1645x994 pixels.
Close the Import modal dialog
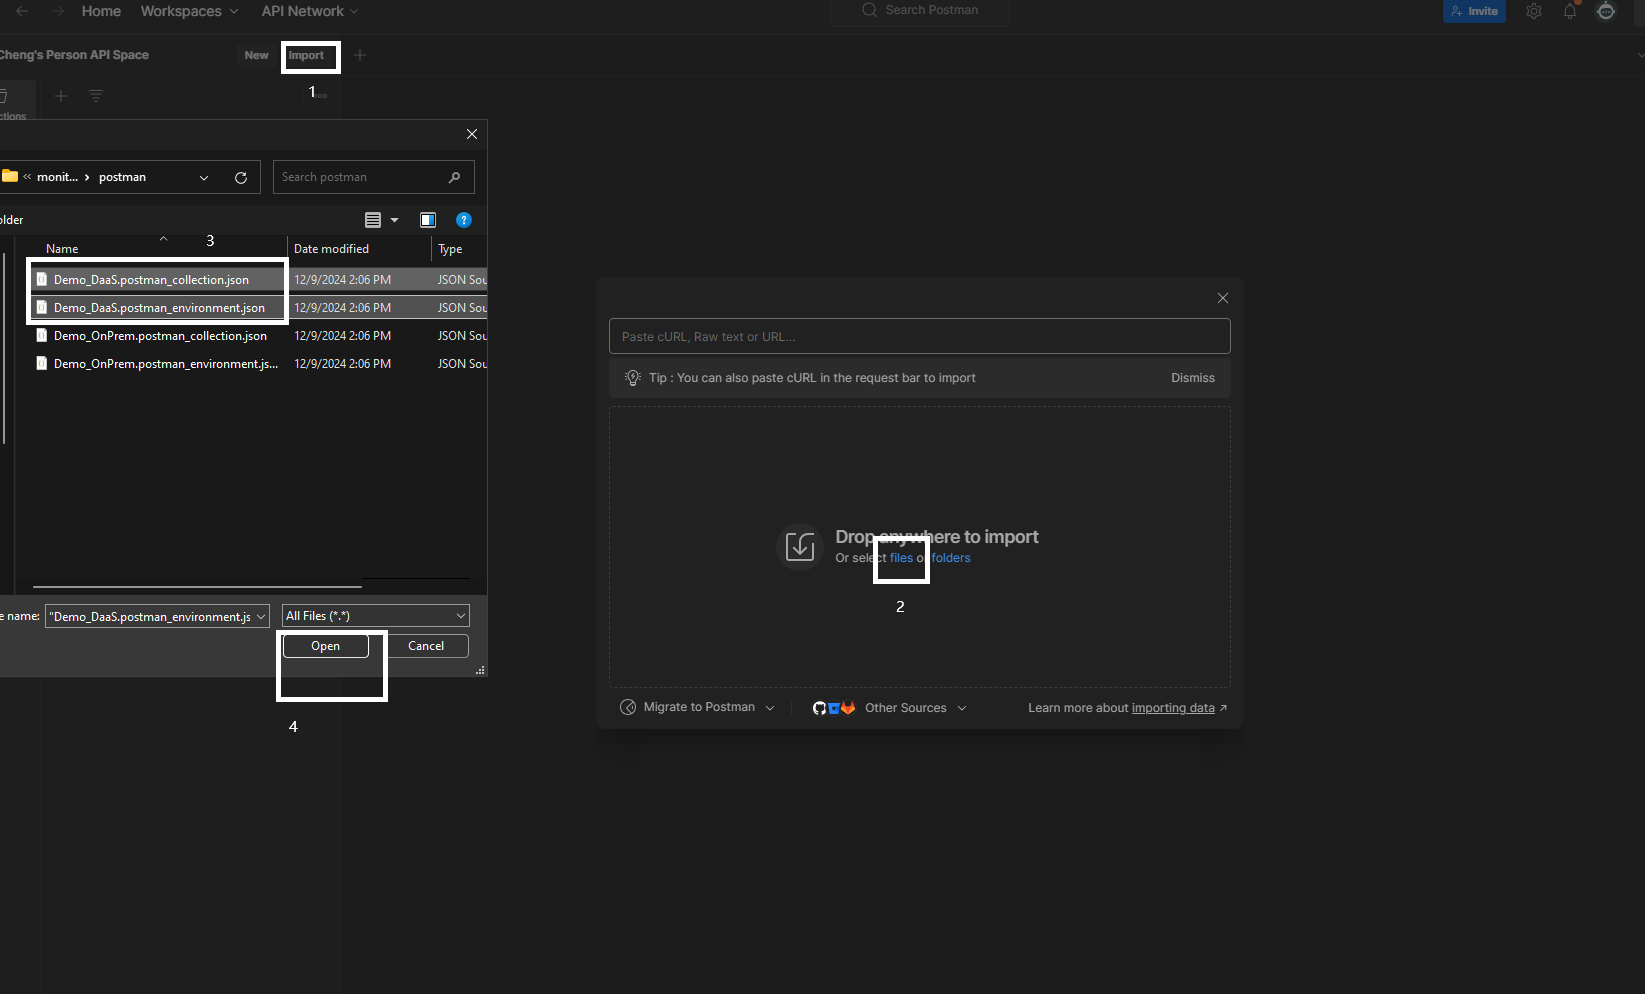click(1222, 298)
